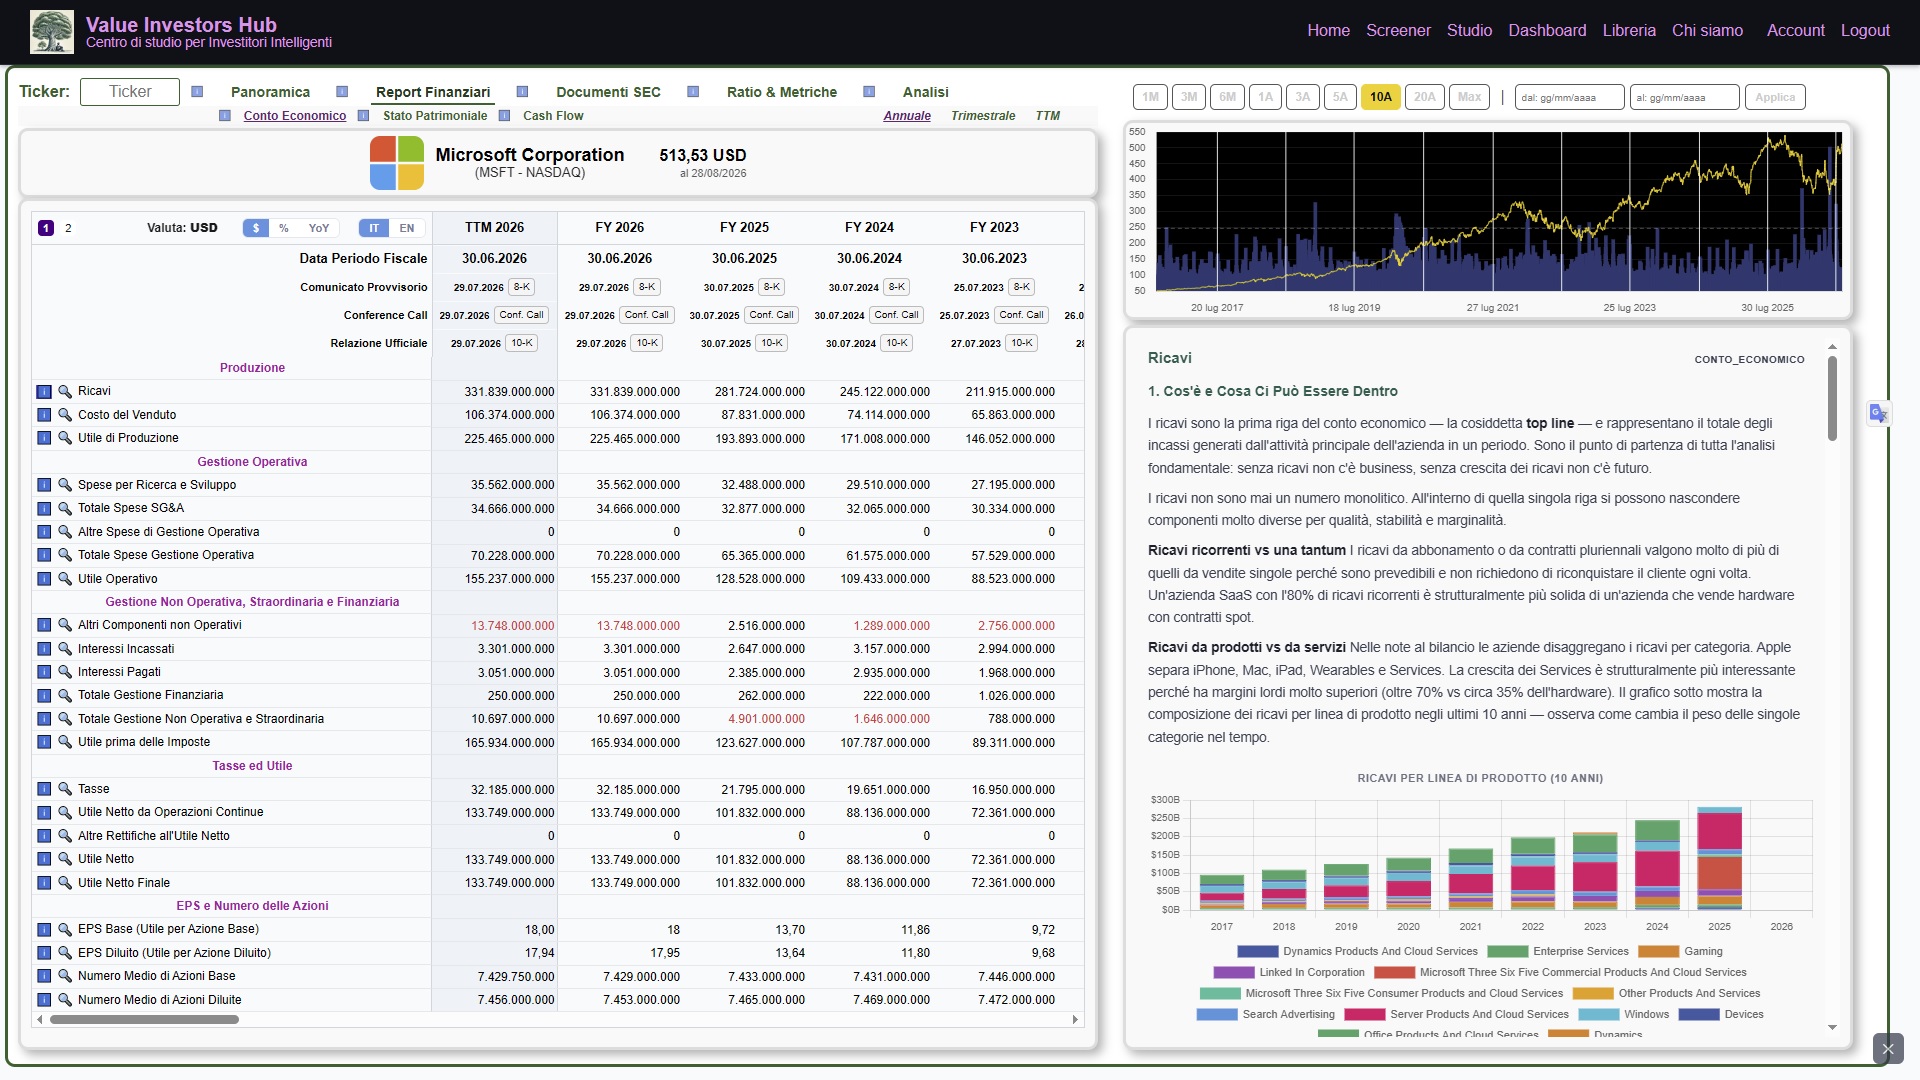Open info icon on Utile Operativo row
This screenshot has width=1920, height=1080.
coord(44,579)
